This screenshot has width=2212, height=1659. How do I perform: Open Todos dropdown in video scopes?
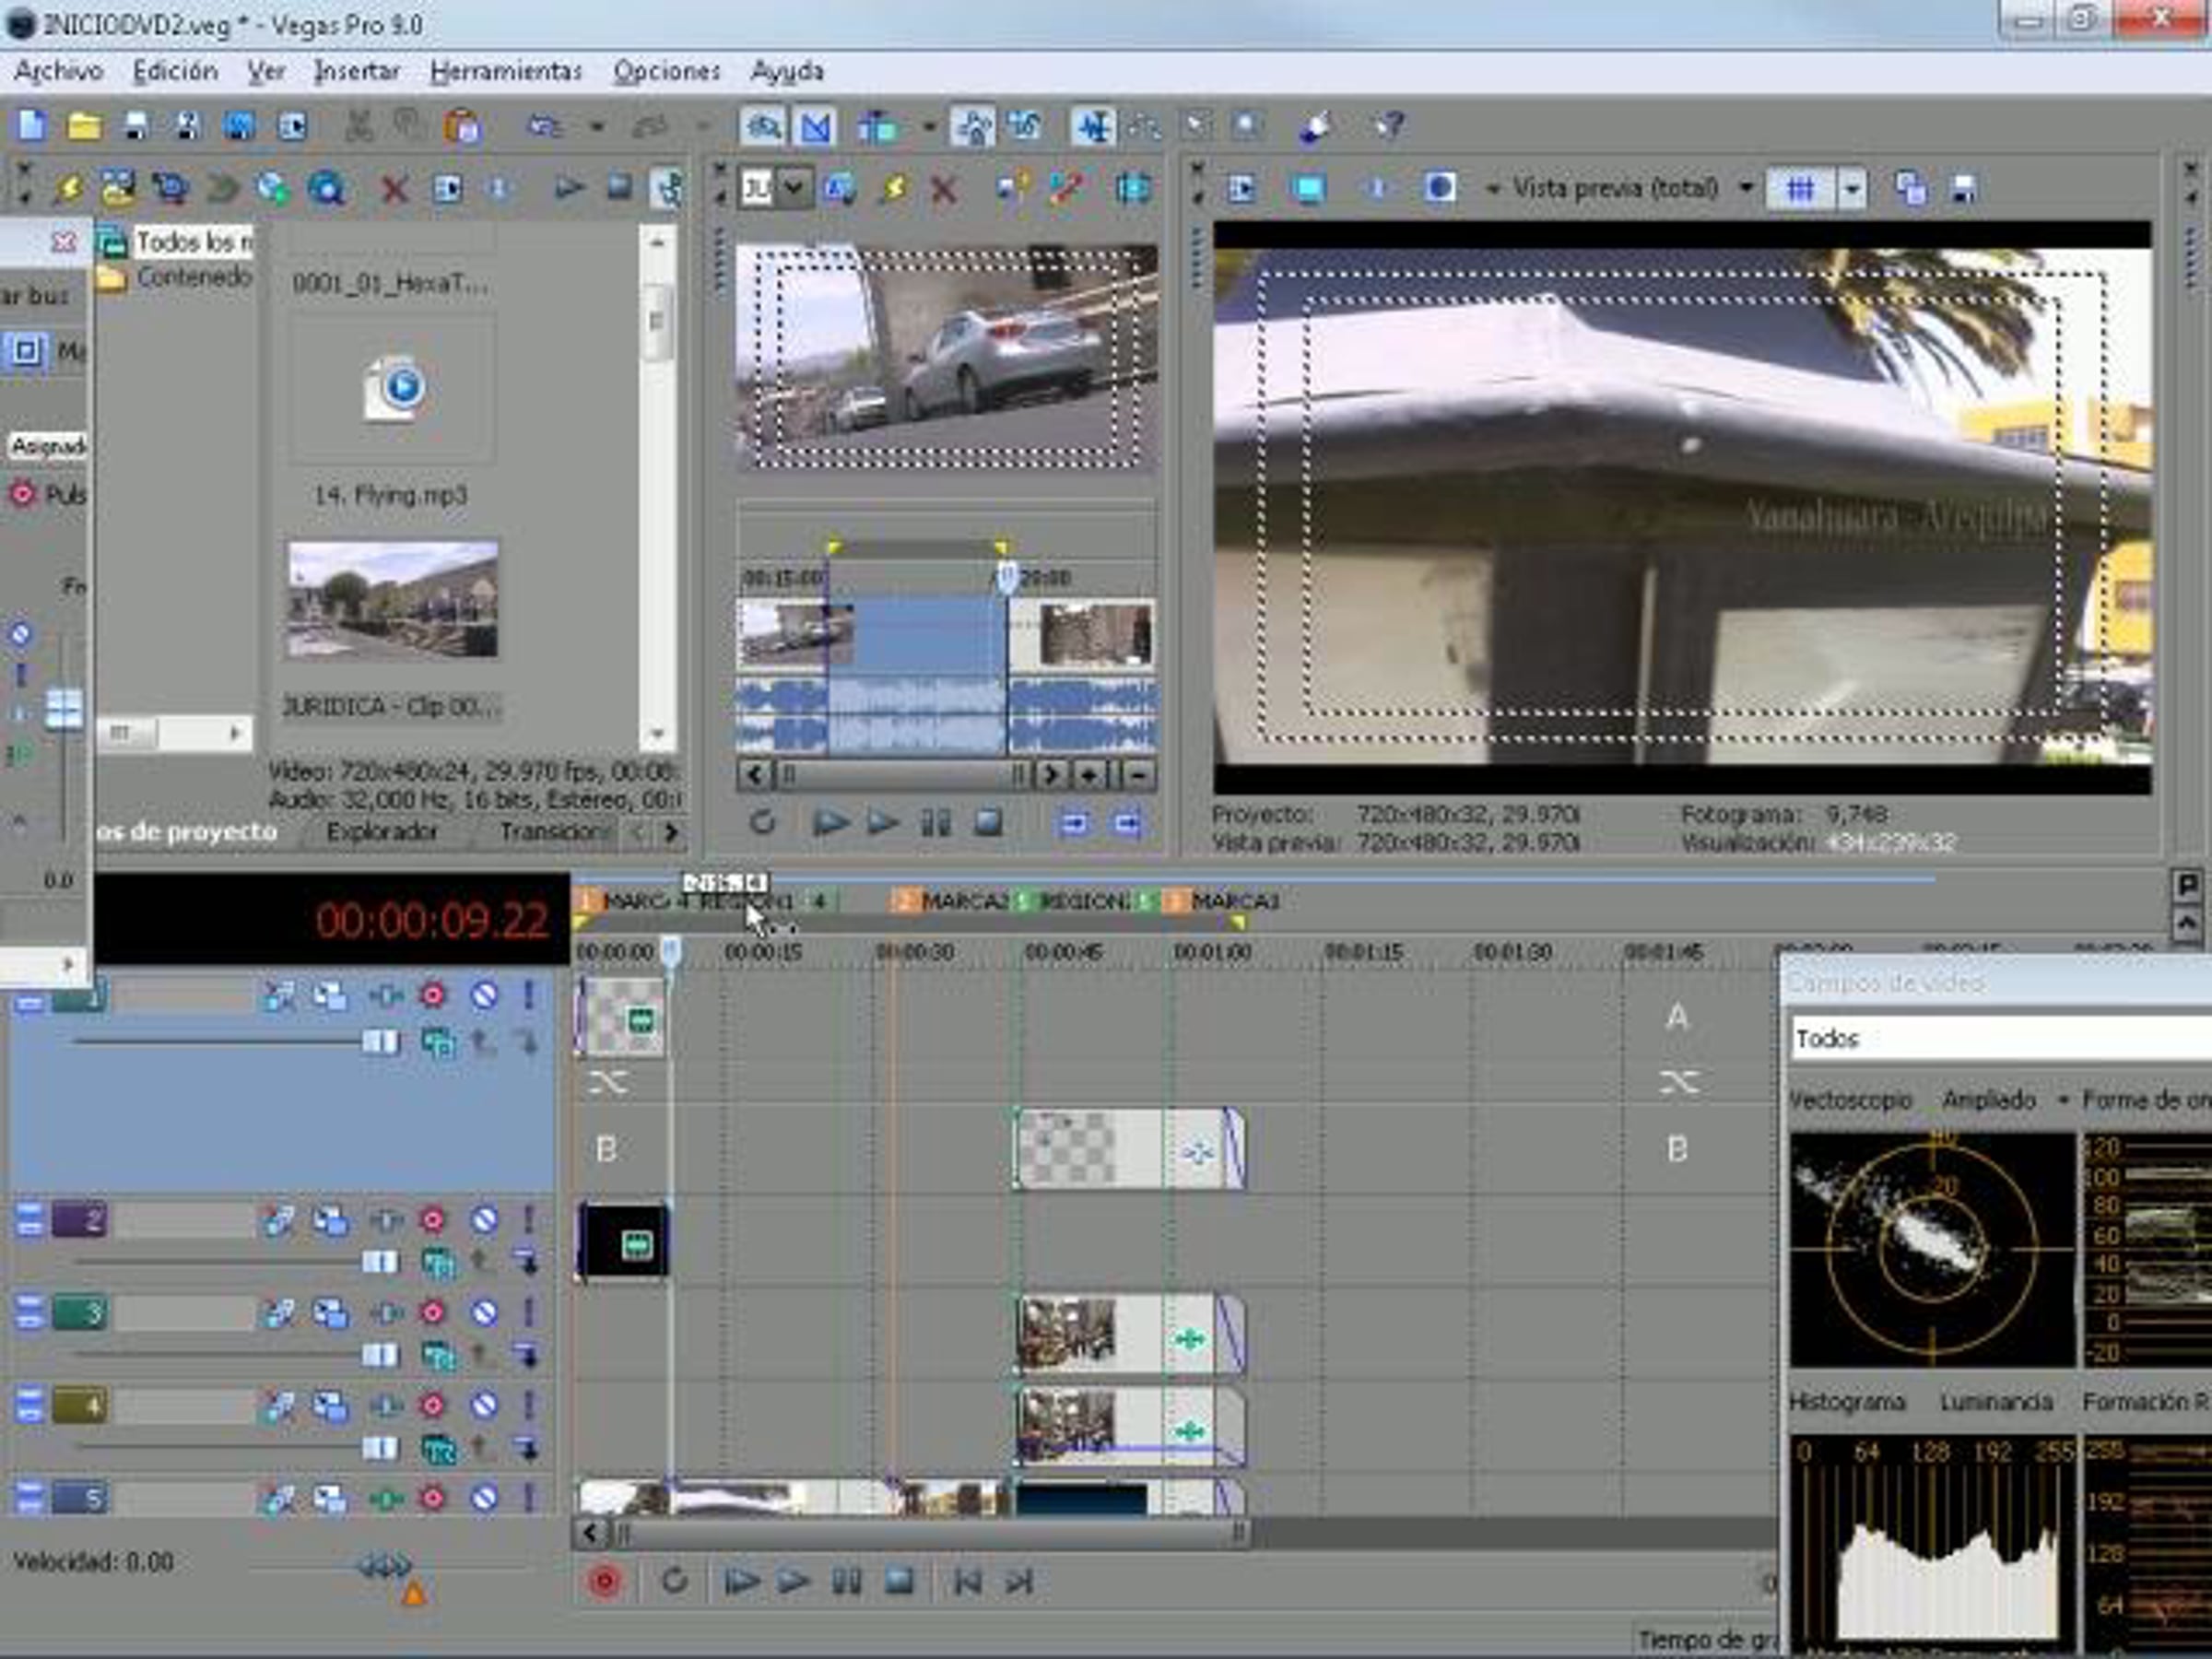pos(2000,1038)
